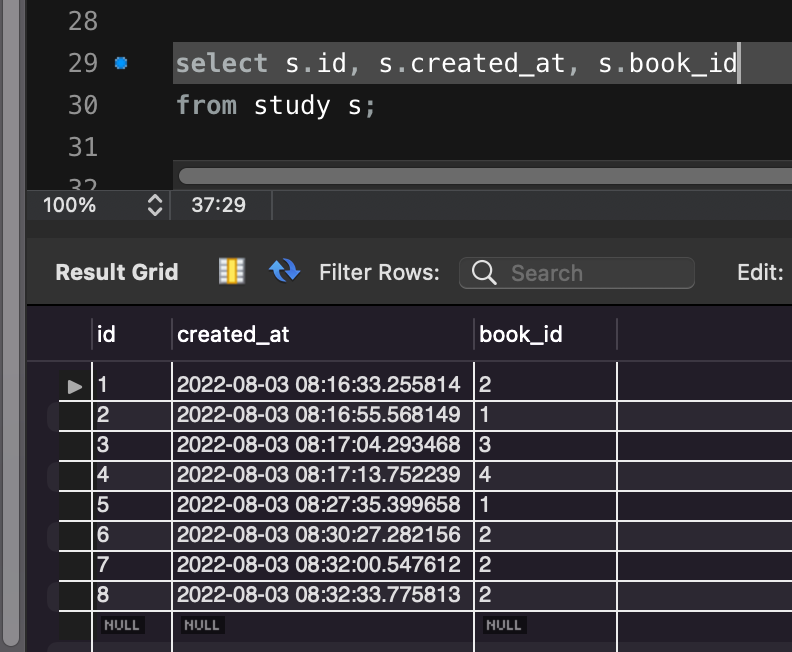Select the id cell with value 3

point(132,445)
